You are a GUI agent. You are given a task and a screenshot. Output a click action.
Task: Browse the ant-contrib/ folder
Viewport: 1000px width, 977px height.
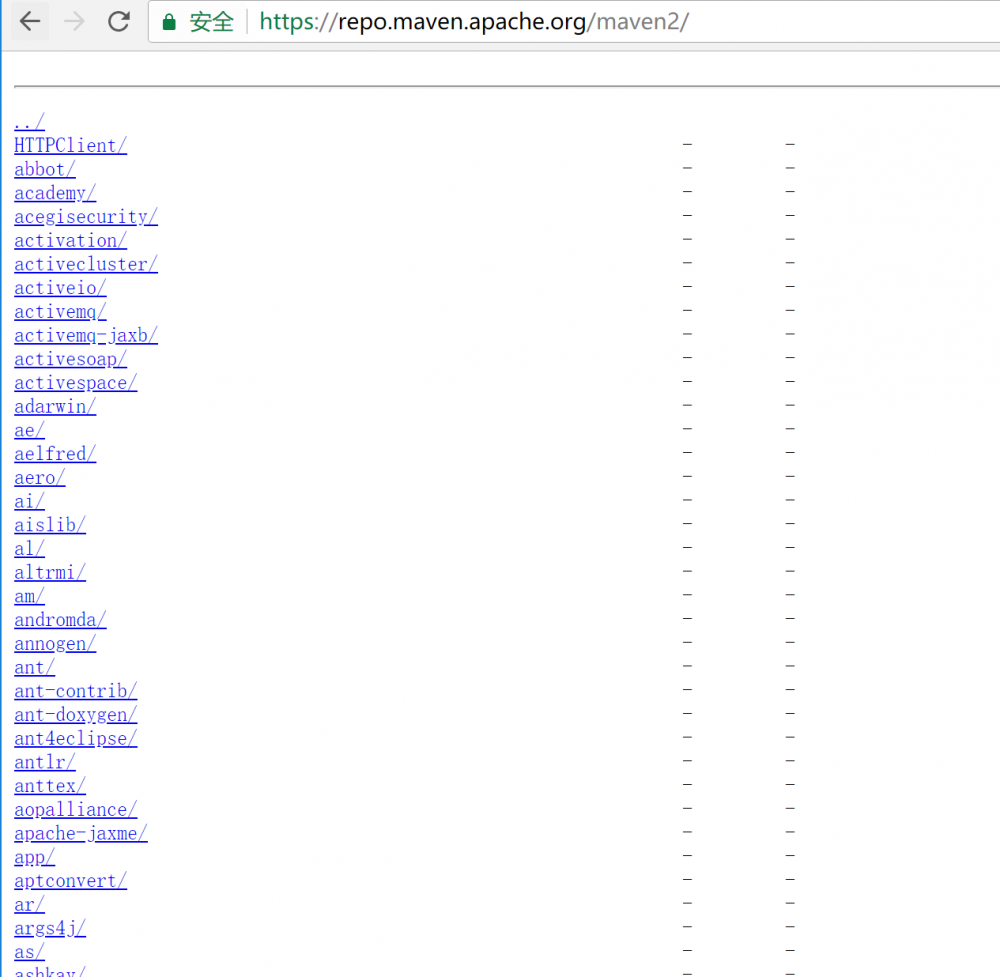[75, 691]
